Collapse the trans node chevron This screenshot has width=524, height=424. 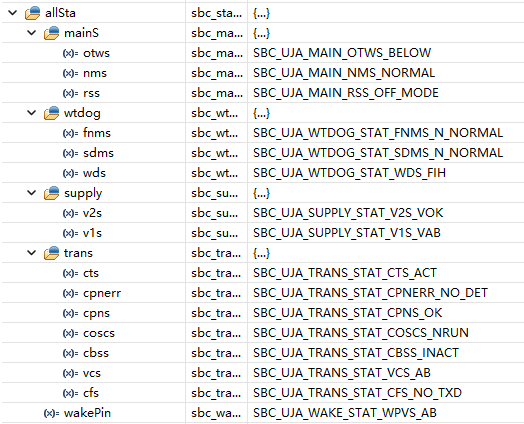click(x=32, y=253)
